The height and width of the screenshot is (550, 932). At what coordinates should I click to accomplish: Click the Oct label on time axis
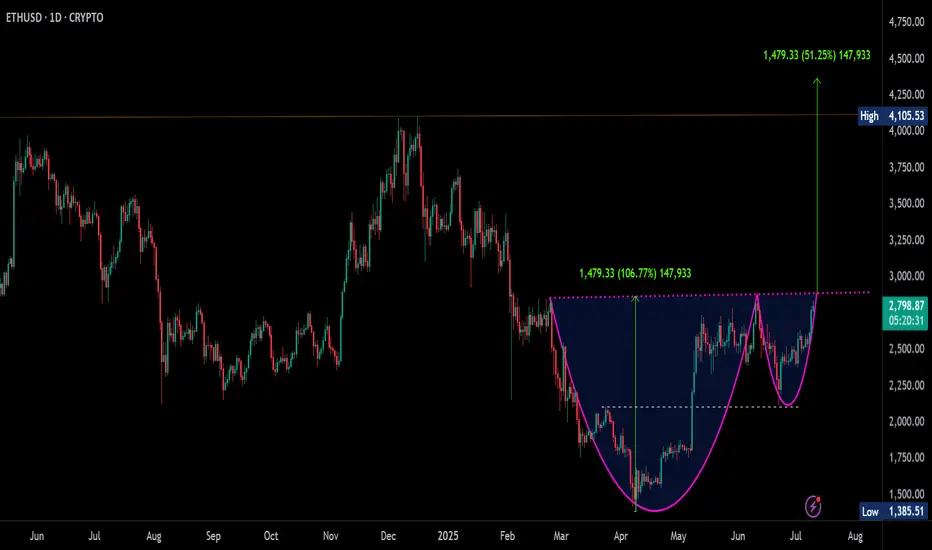[x=271, y=536]
